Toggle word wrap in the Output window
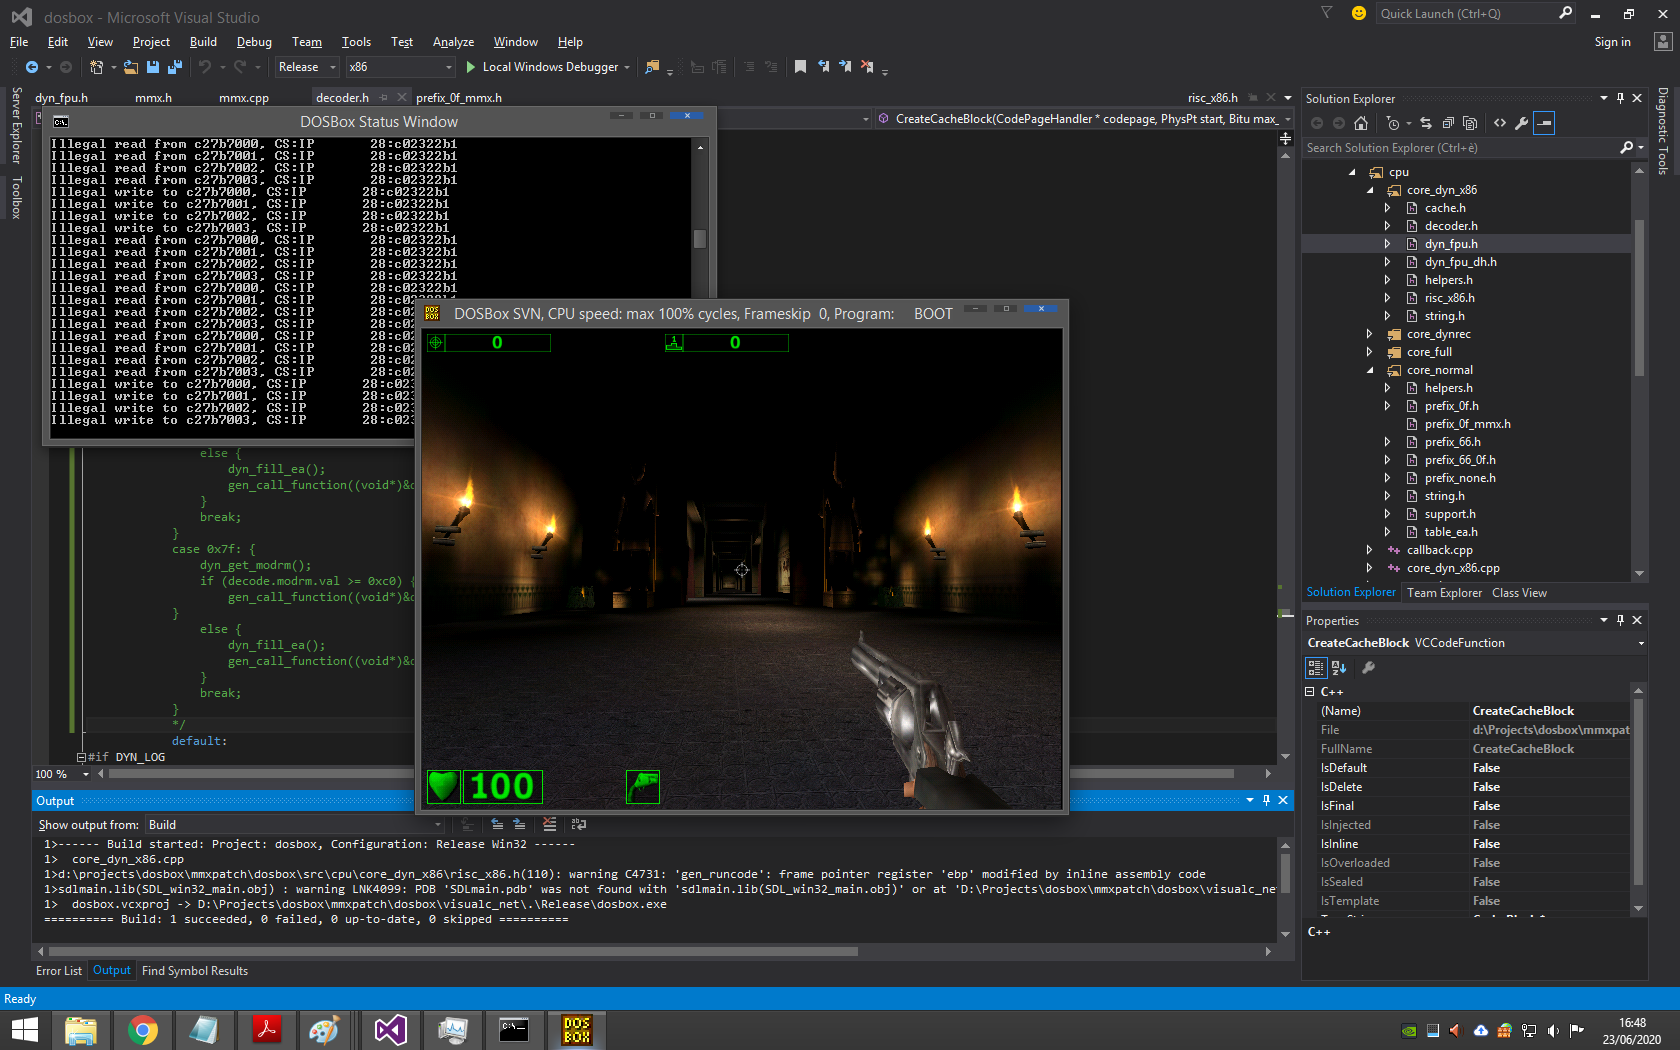Viewport: 1680px width, 1050px height. (x=578, y=825)
